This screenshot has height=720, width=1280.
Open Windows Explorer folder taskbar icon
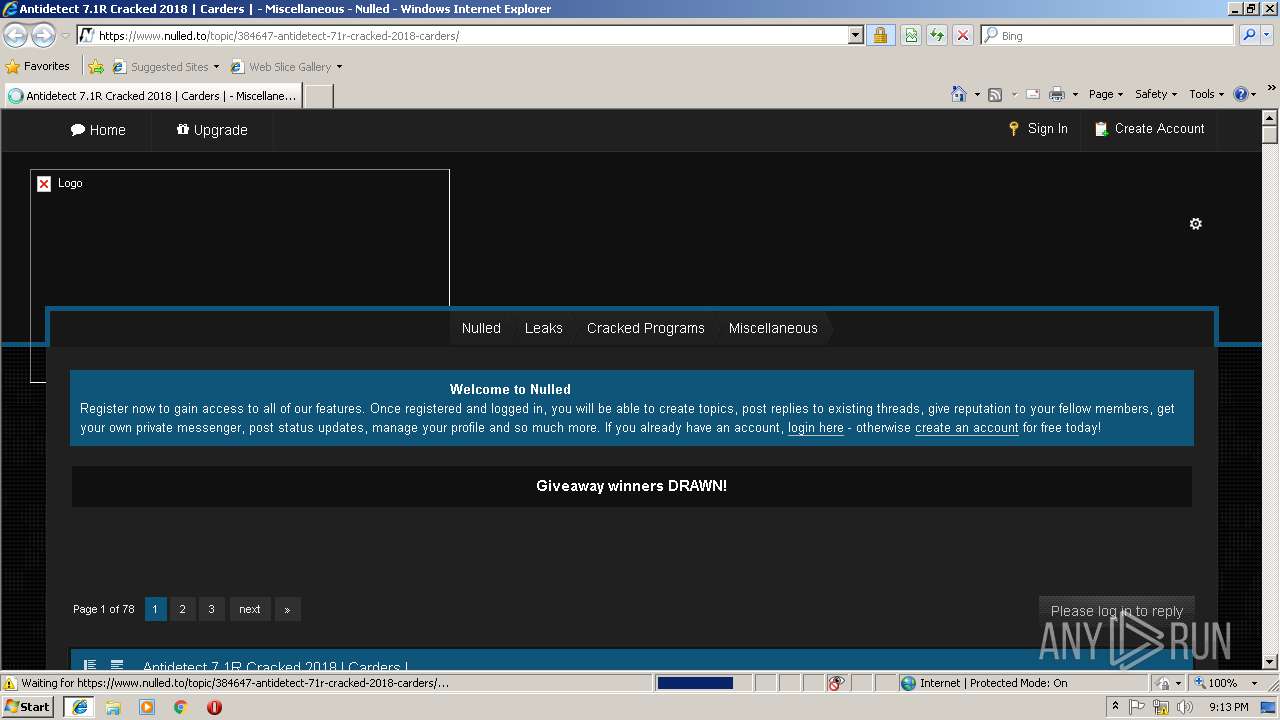click(x=113, y=707)
